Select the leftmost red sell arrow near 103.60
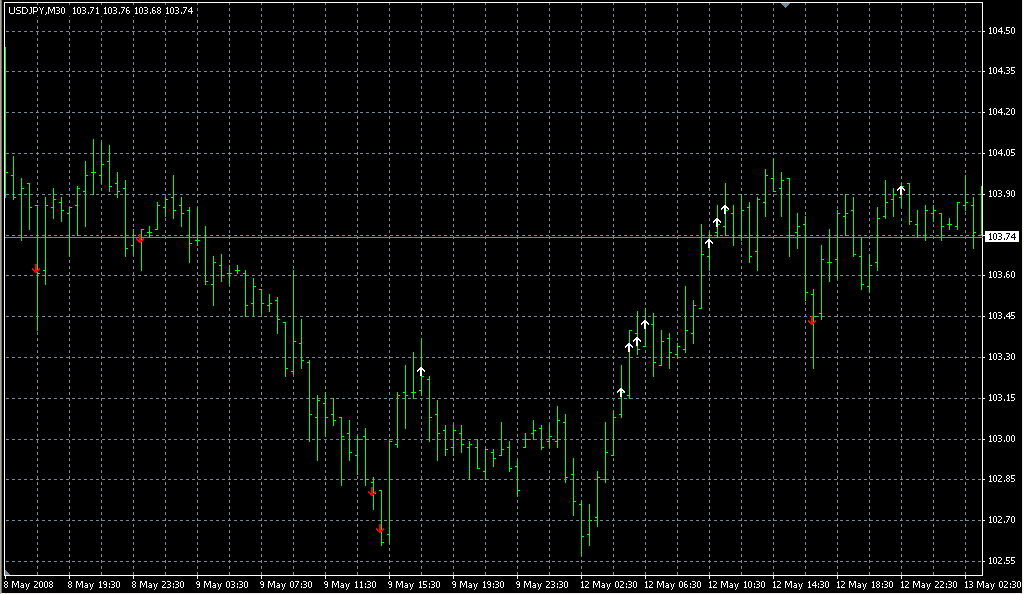Image resolution: width=1024 pixels, height=594 pixels. [37, 269]
